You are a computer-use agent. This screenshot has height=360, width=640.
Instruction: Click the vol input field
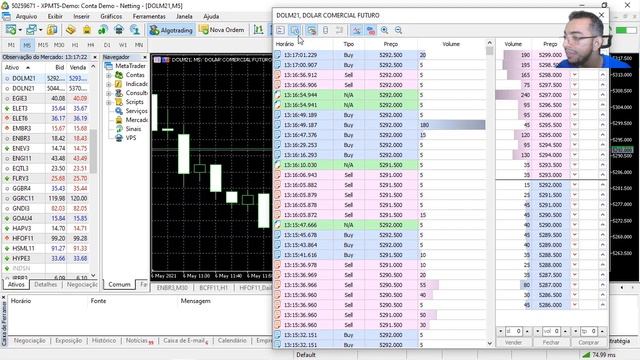(x=551, y=331)
